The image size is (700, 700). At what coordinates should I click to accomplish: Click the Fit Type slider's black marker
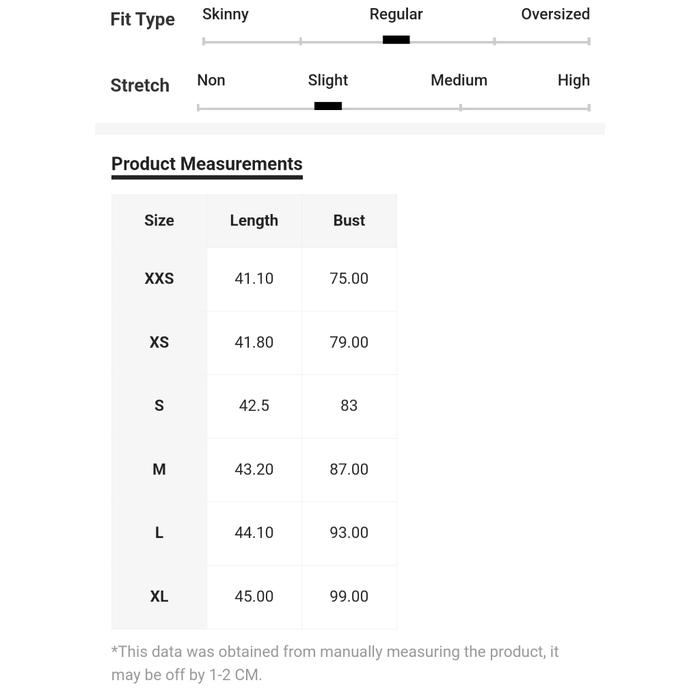point(396,40)
